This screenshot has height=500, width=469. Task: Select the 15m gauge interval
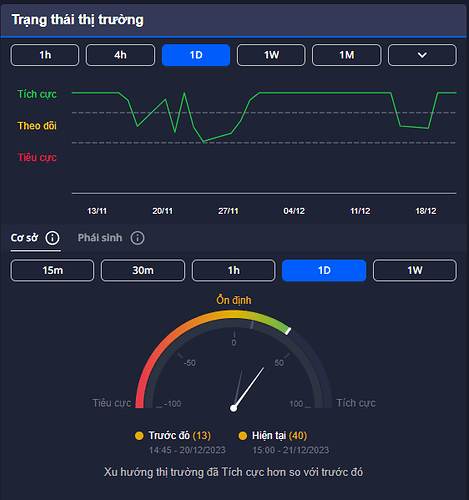pyautogui.click(x=52, y=270)
